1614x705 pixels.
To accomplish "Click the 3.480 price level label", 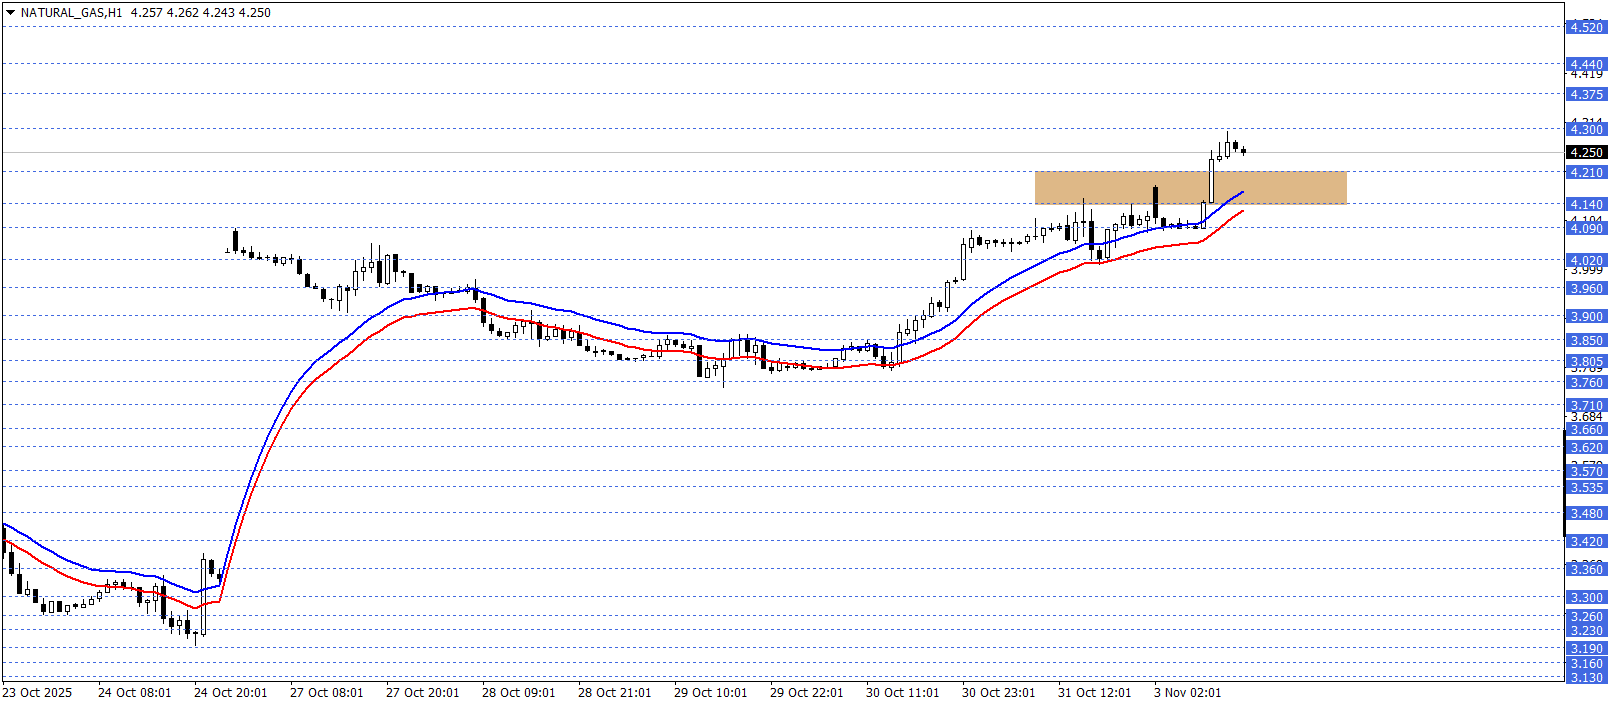I will (1585, 513).
